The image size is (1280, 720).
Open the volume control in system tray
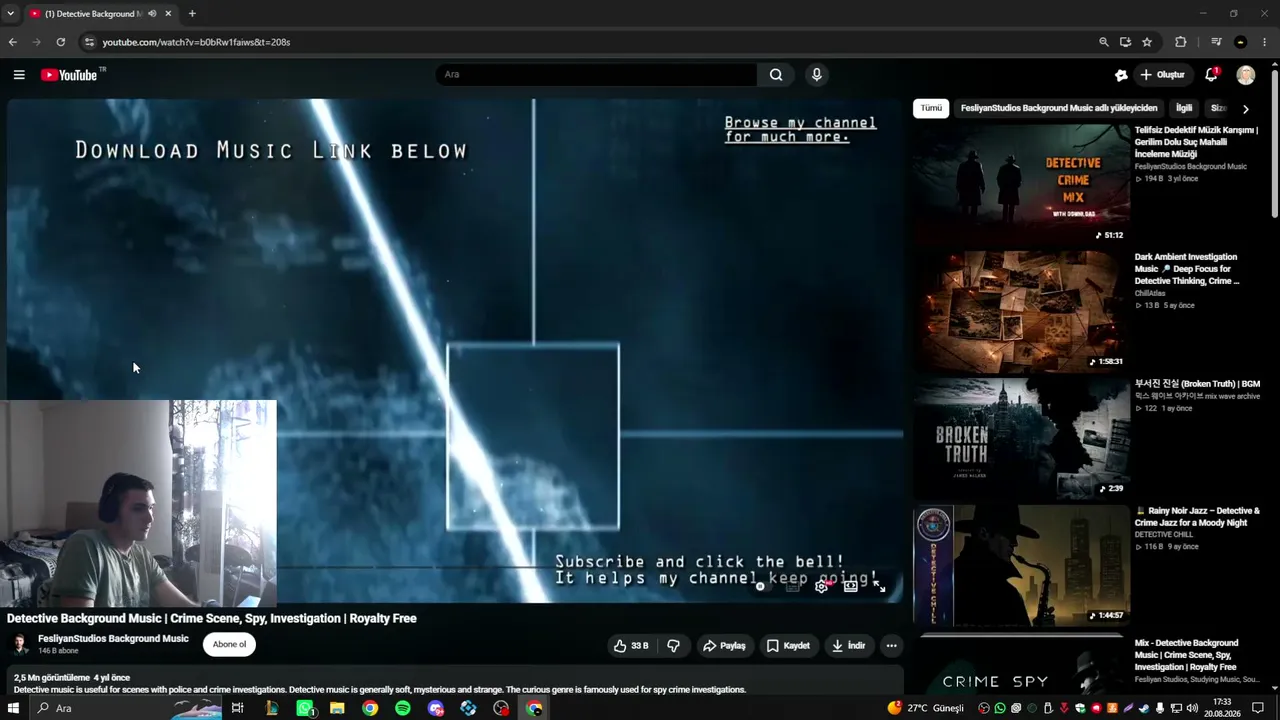point(1192,708)
